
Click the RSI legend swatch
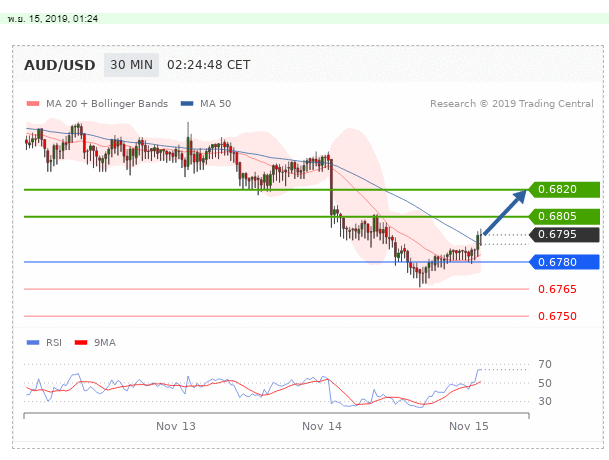pyautogui.click(x=33, y=343)
